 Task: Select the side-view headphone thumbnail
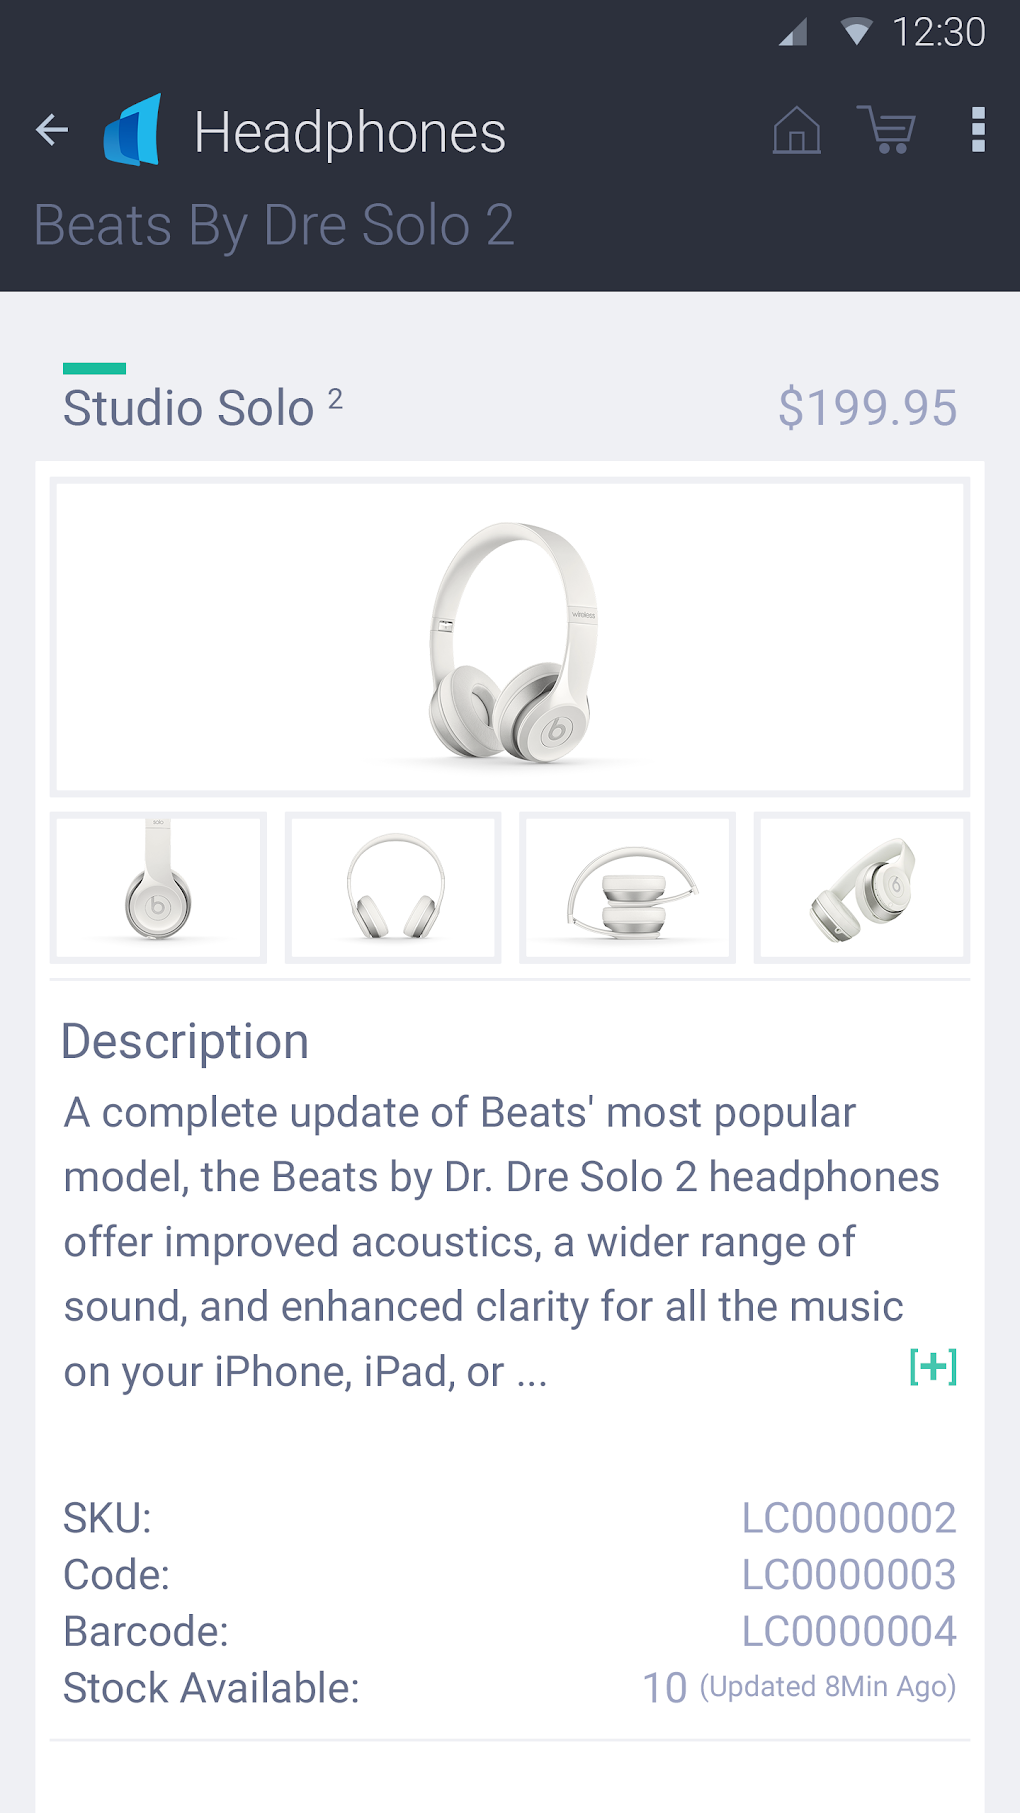158,888
